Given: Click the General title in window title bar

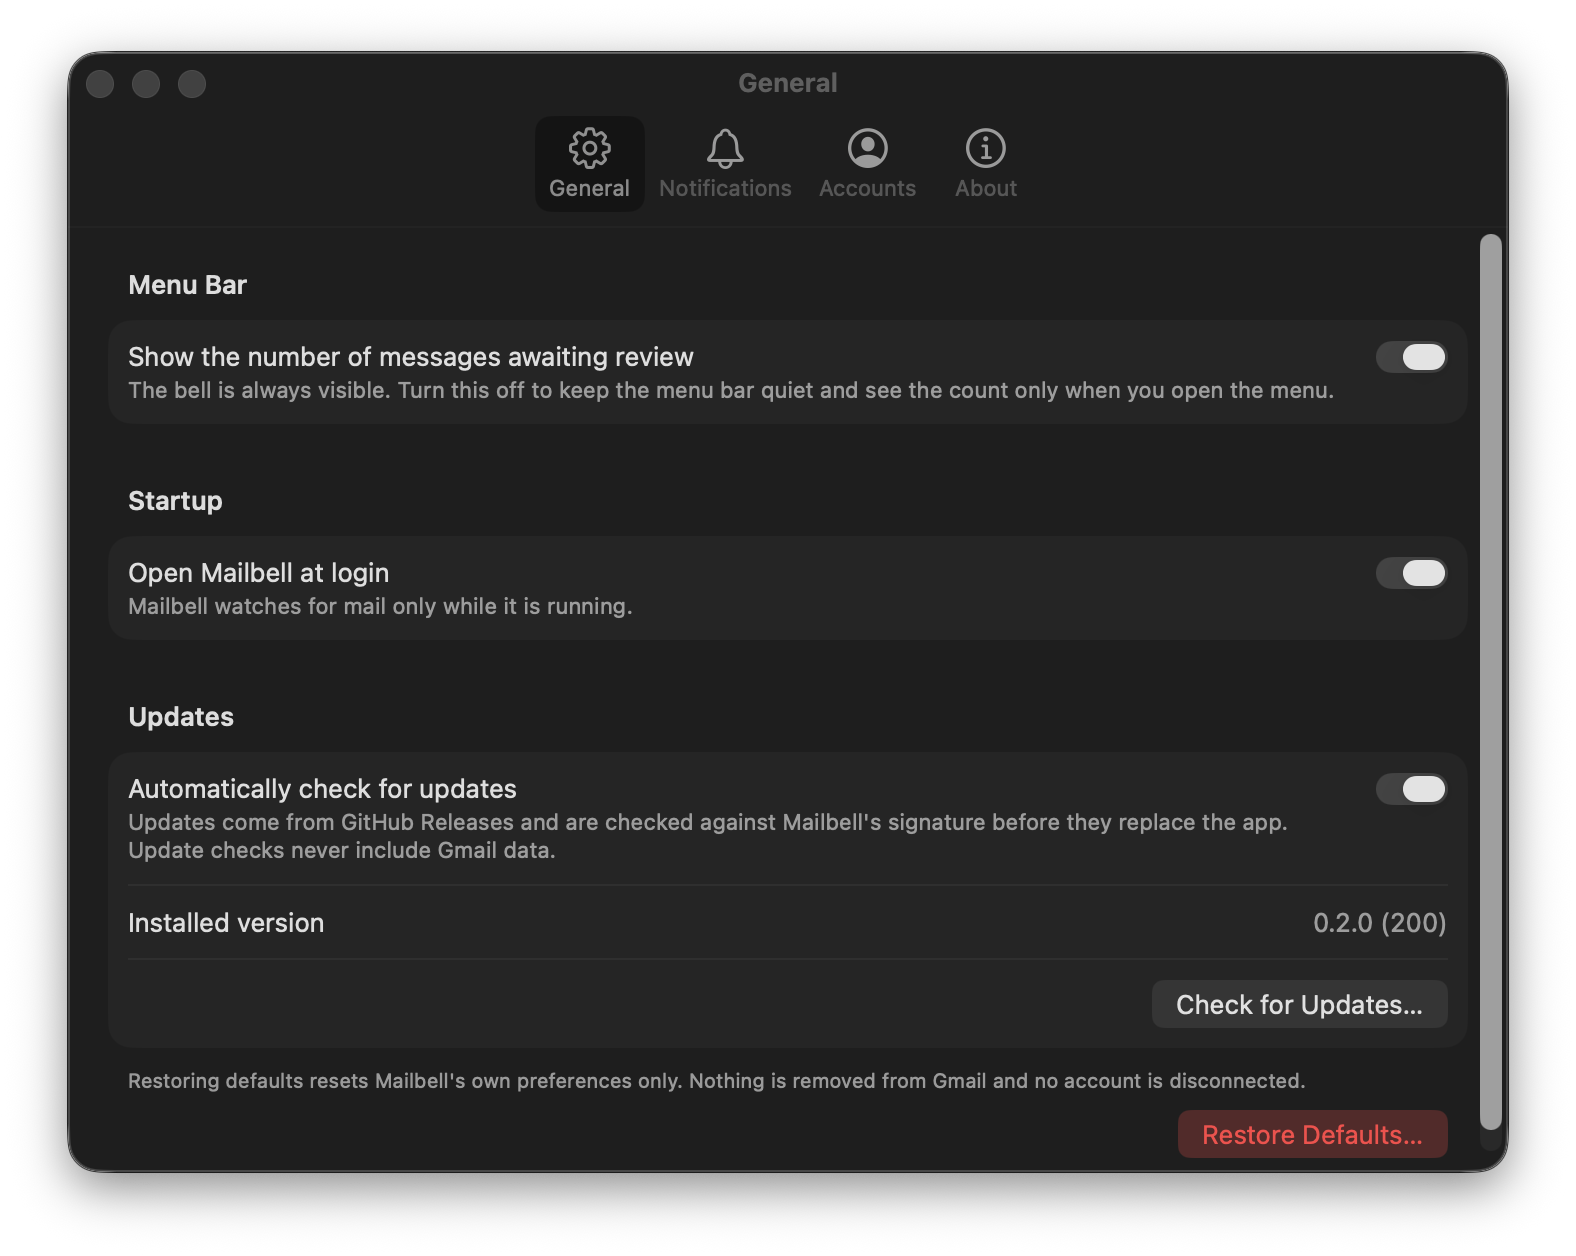Looking at the screenshot, I should 788,83.
